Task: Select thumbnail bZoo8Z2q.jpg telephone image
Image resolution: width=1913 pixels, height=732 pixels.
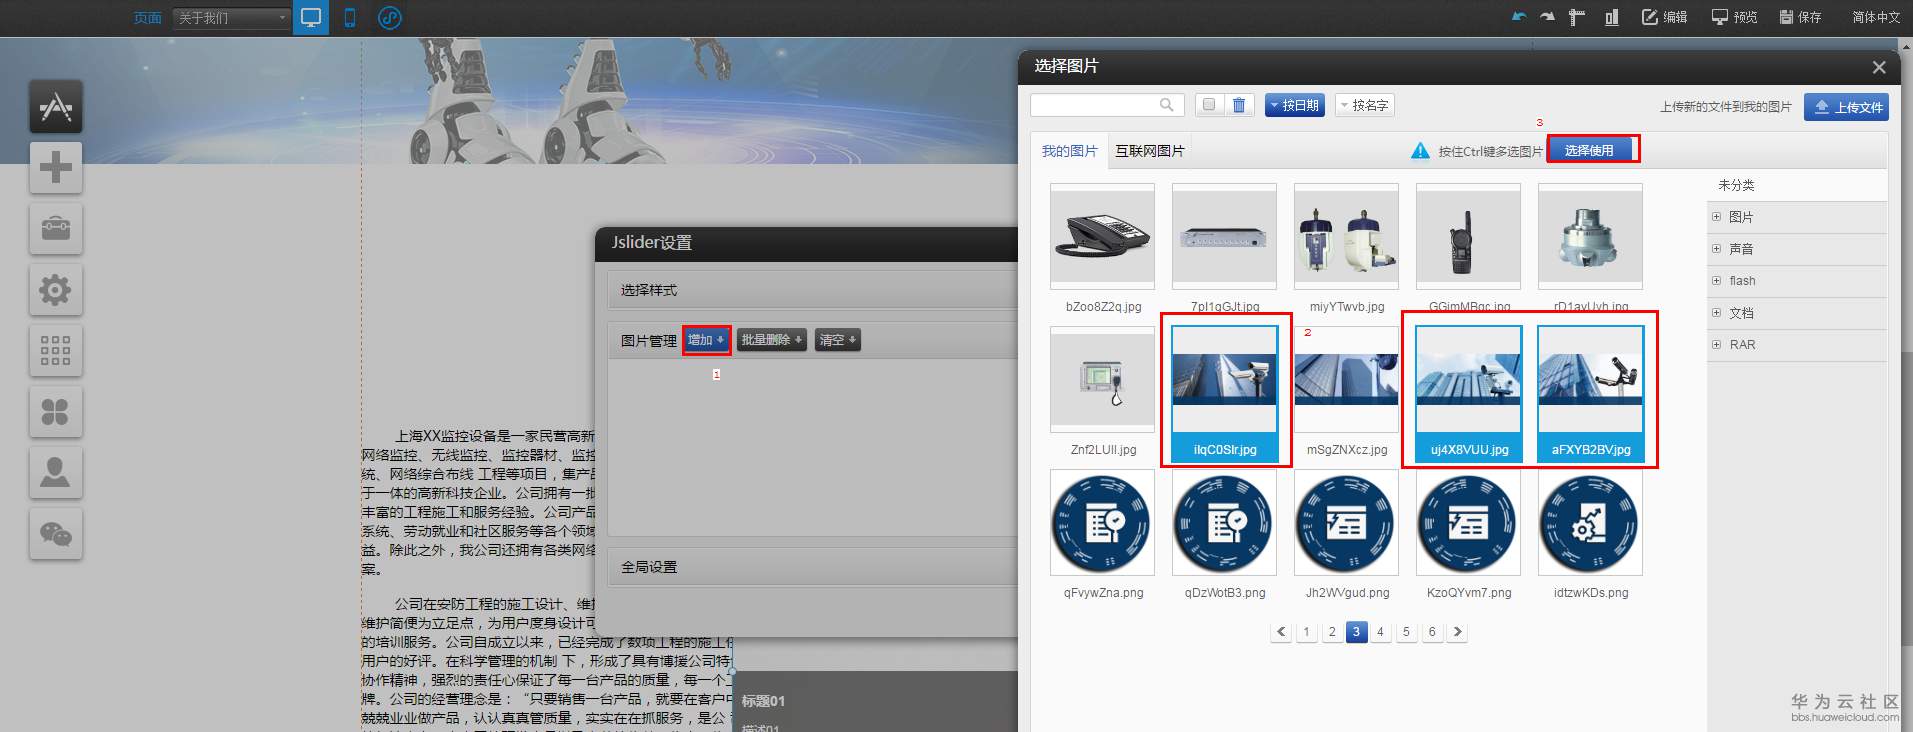Action: [1102, 237]
